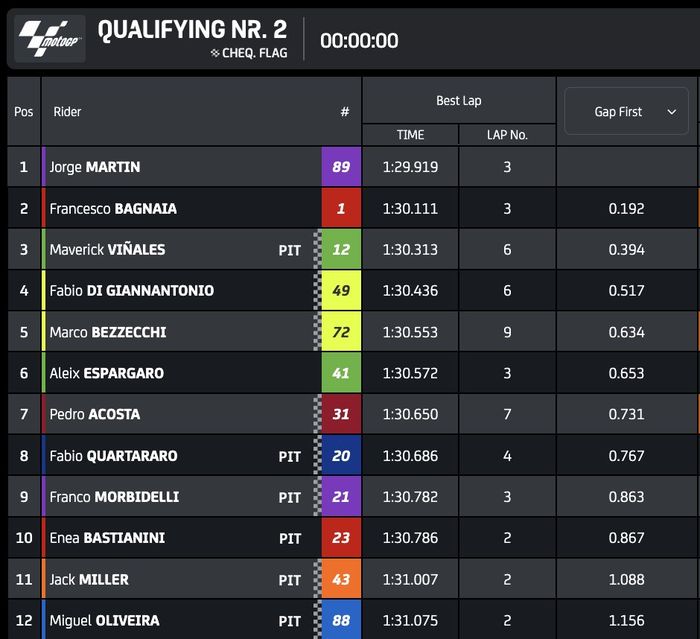Click the LAP No. column header
Viewport: 700px width, 639px height.
pos(507,135)
